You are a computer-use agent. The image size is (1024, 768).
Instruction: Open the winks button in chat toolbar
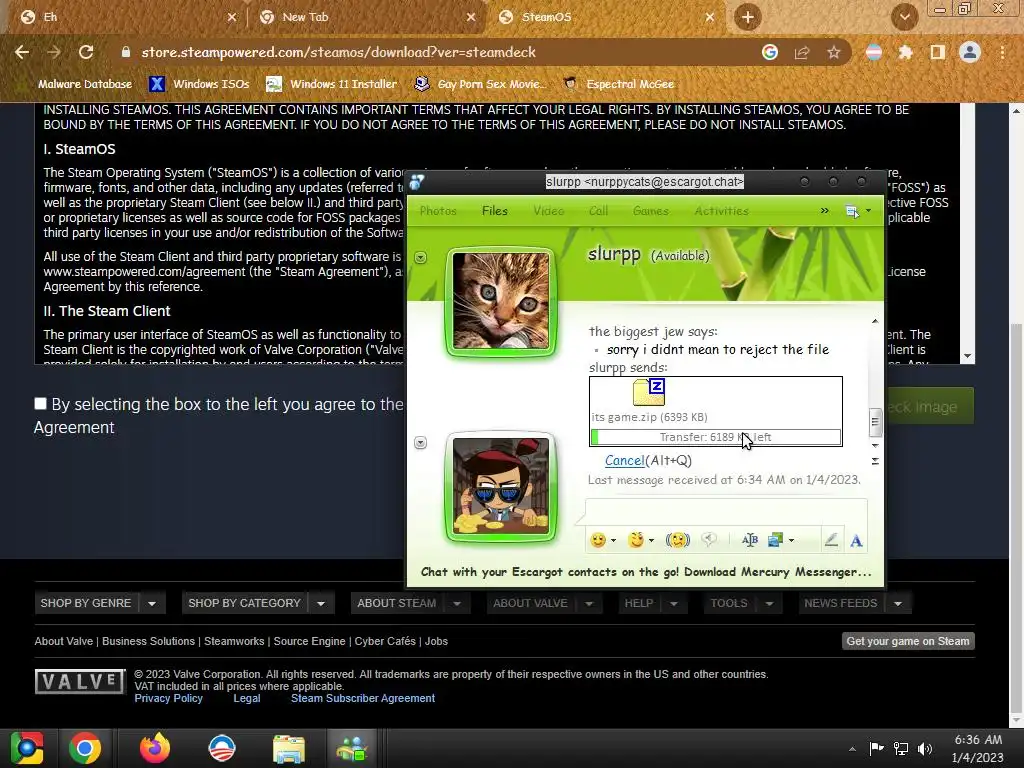tap(635, 540)
